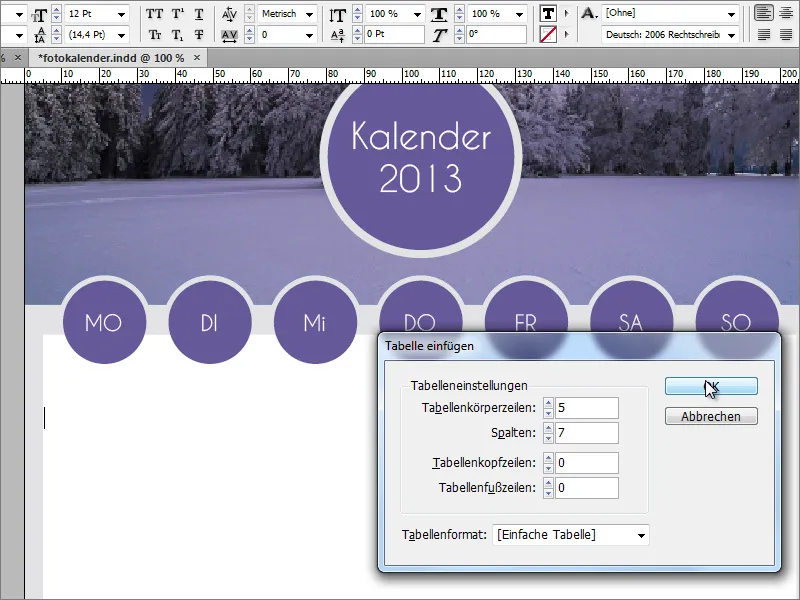Select the DI weekday circle

pyautogui.click(x=210, y=321)
